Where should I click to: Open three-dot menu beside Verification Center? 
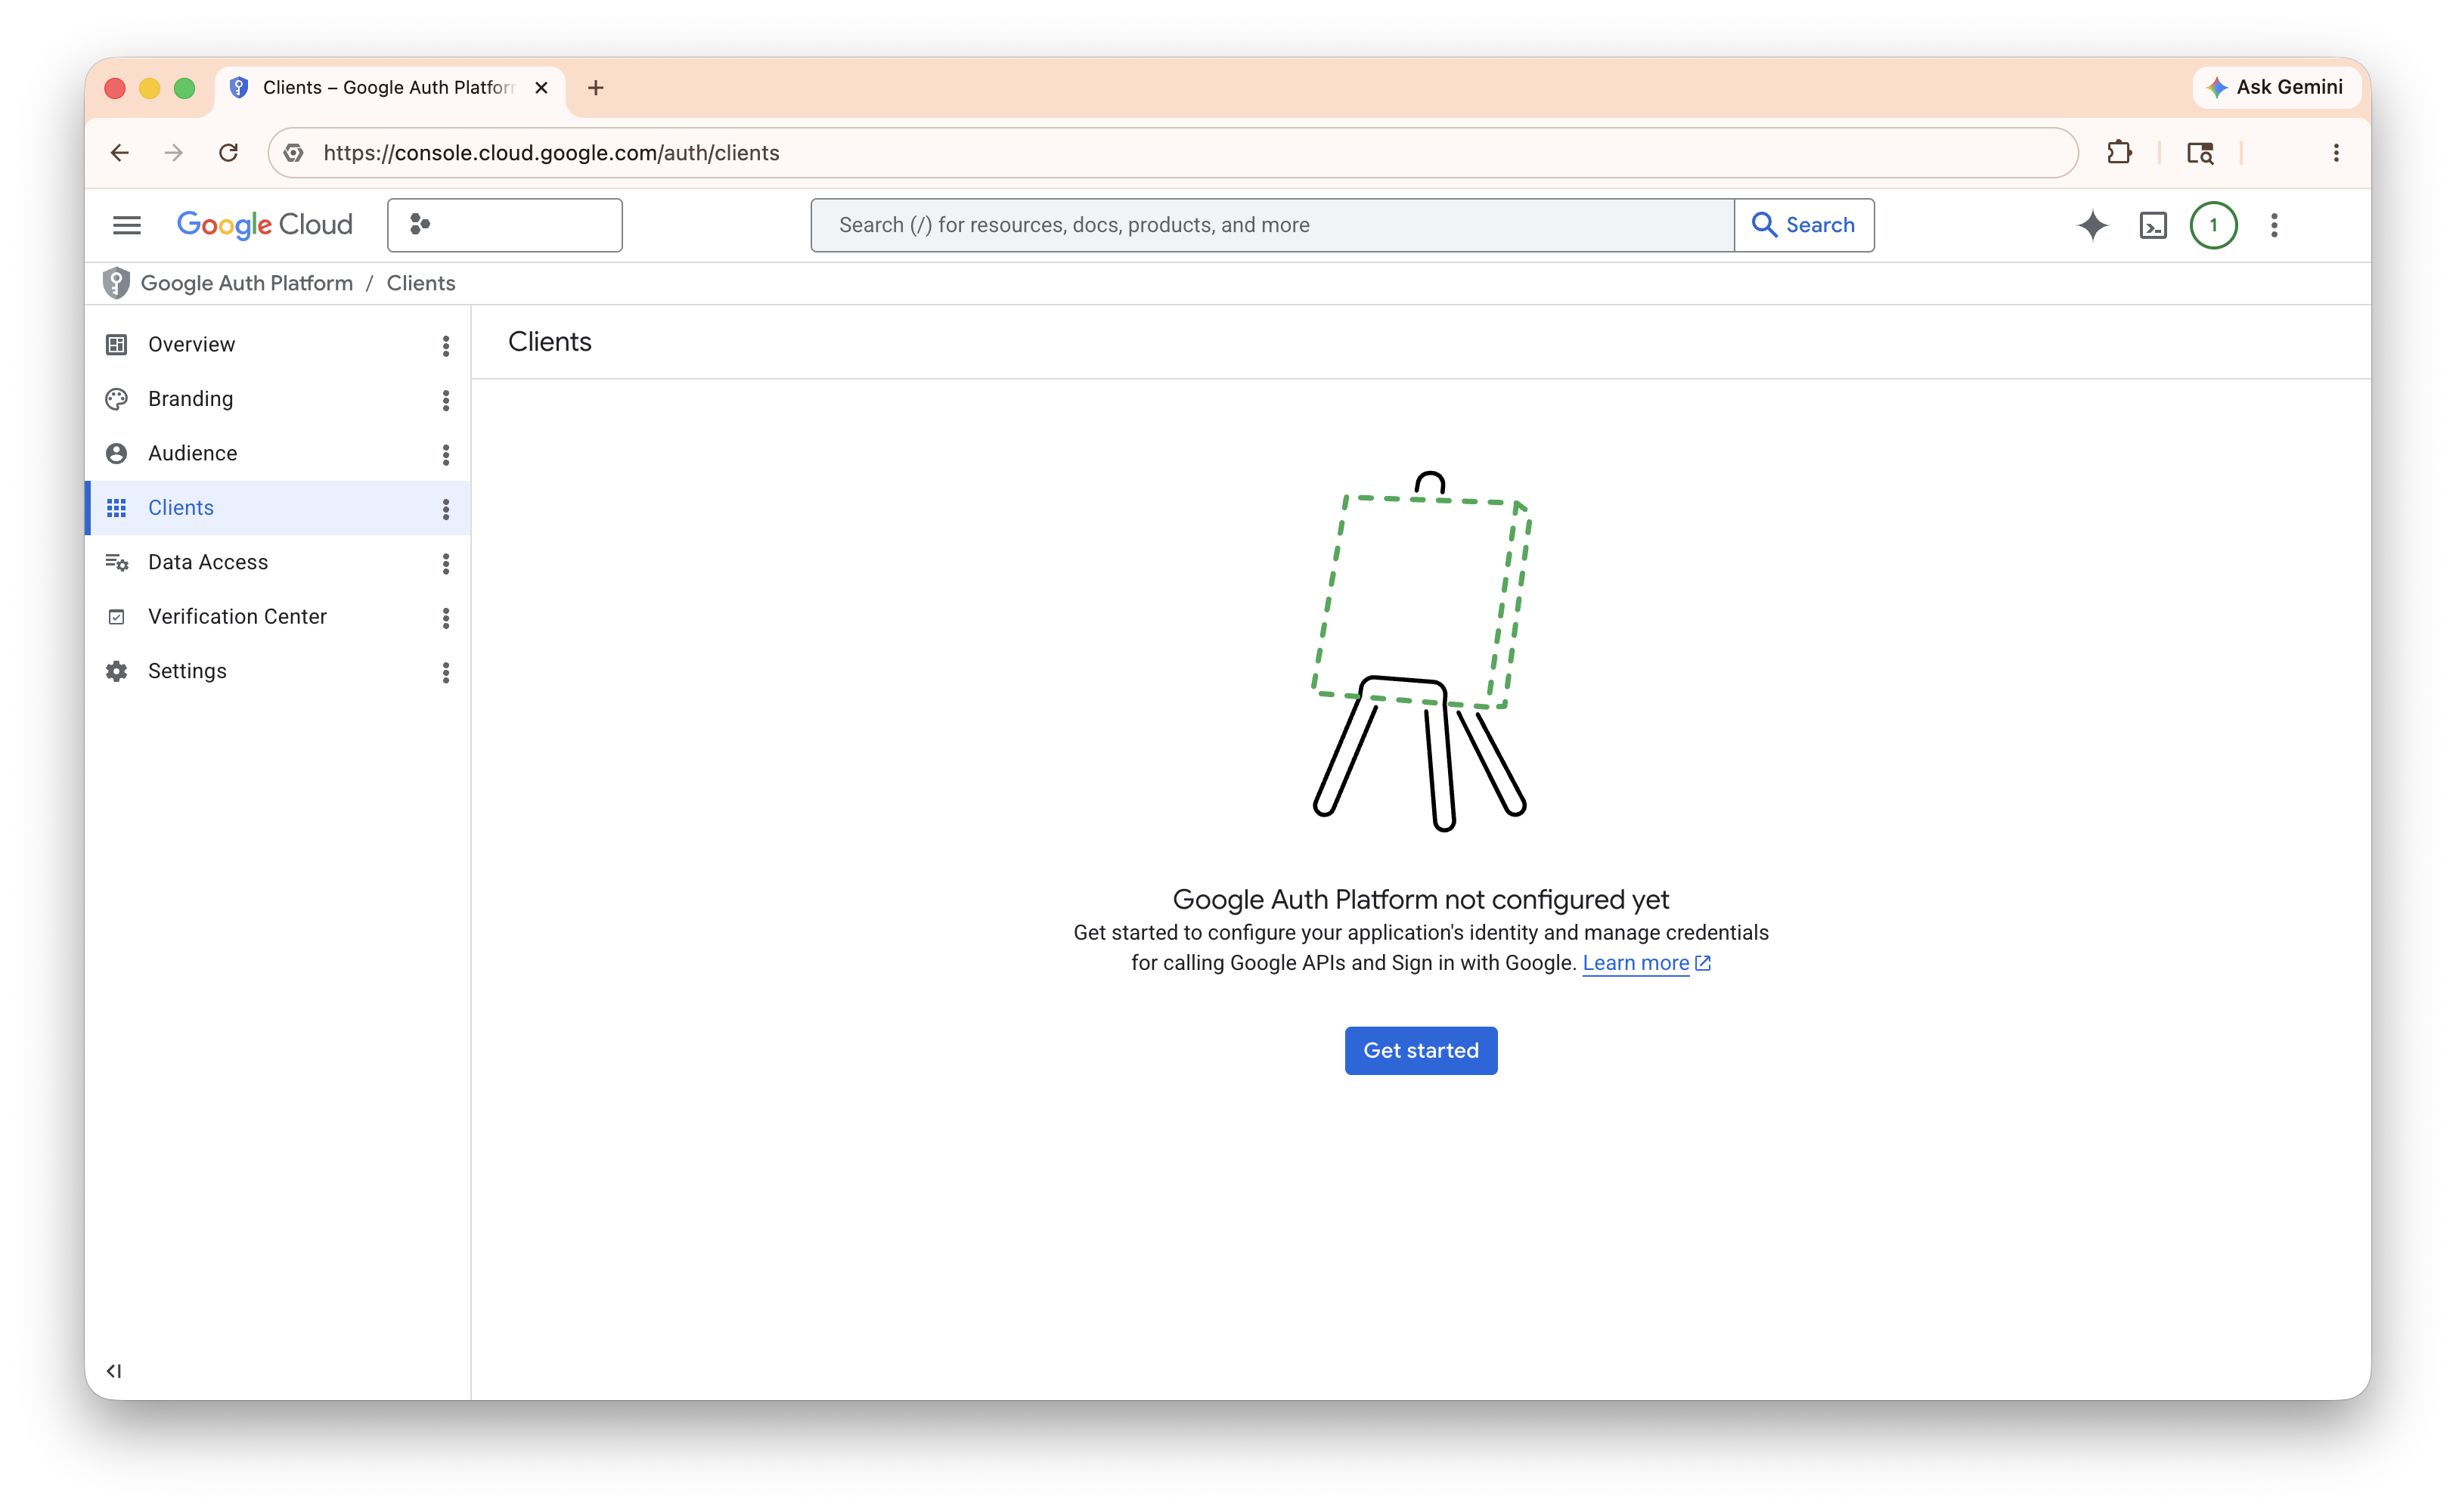[x=446, y=619]
